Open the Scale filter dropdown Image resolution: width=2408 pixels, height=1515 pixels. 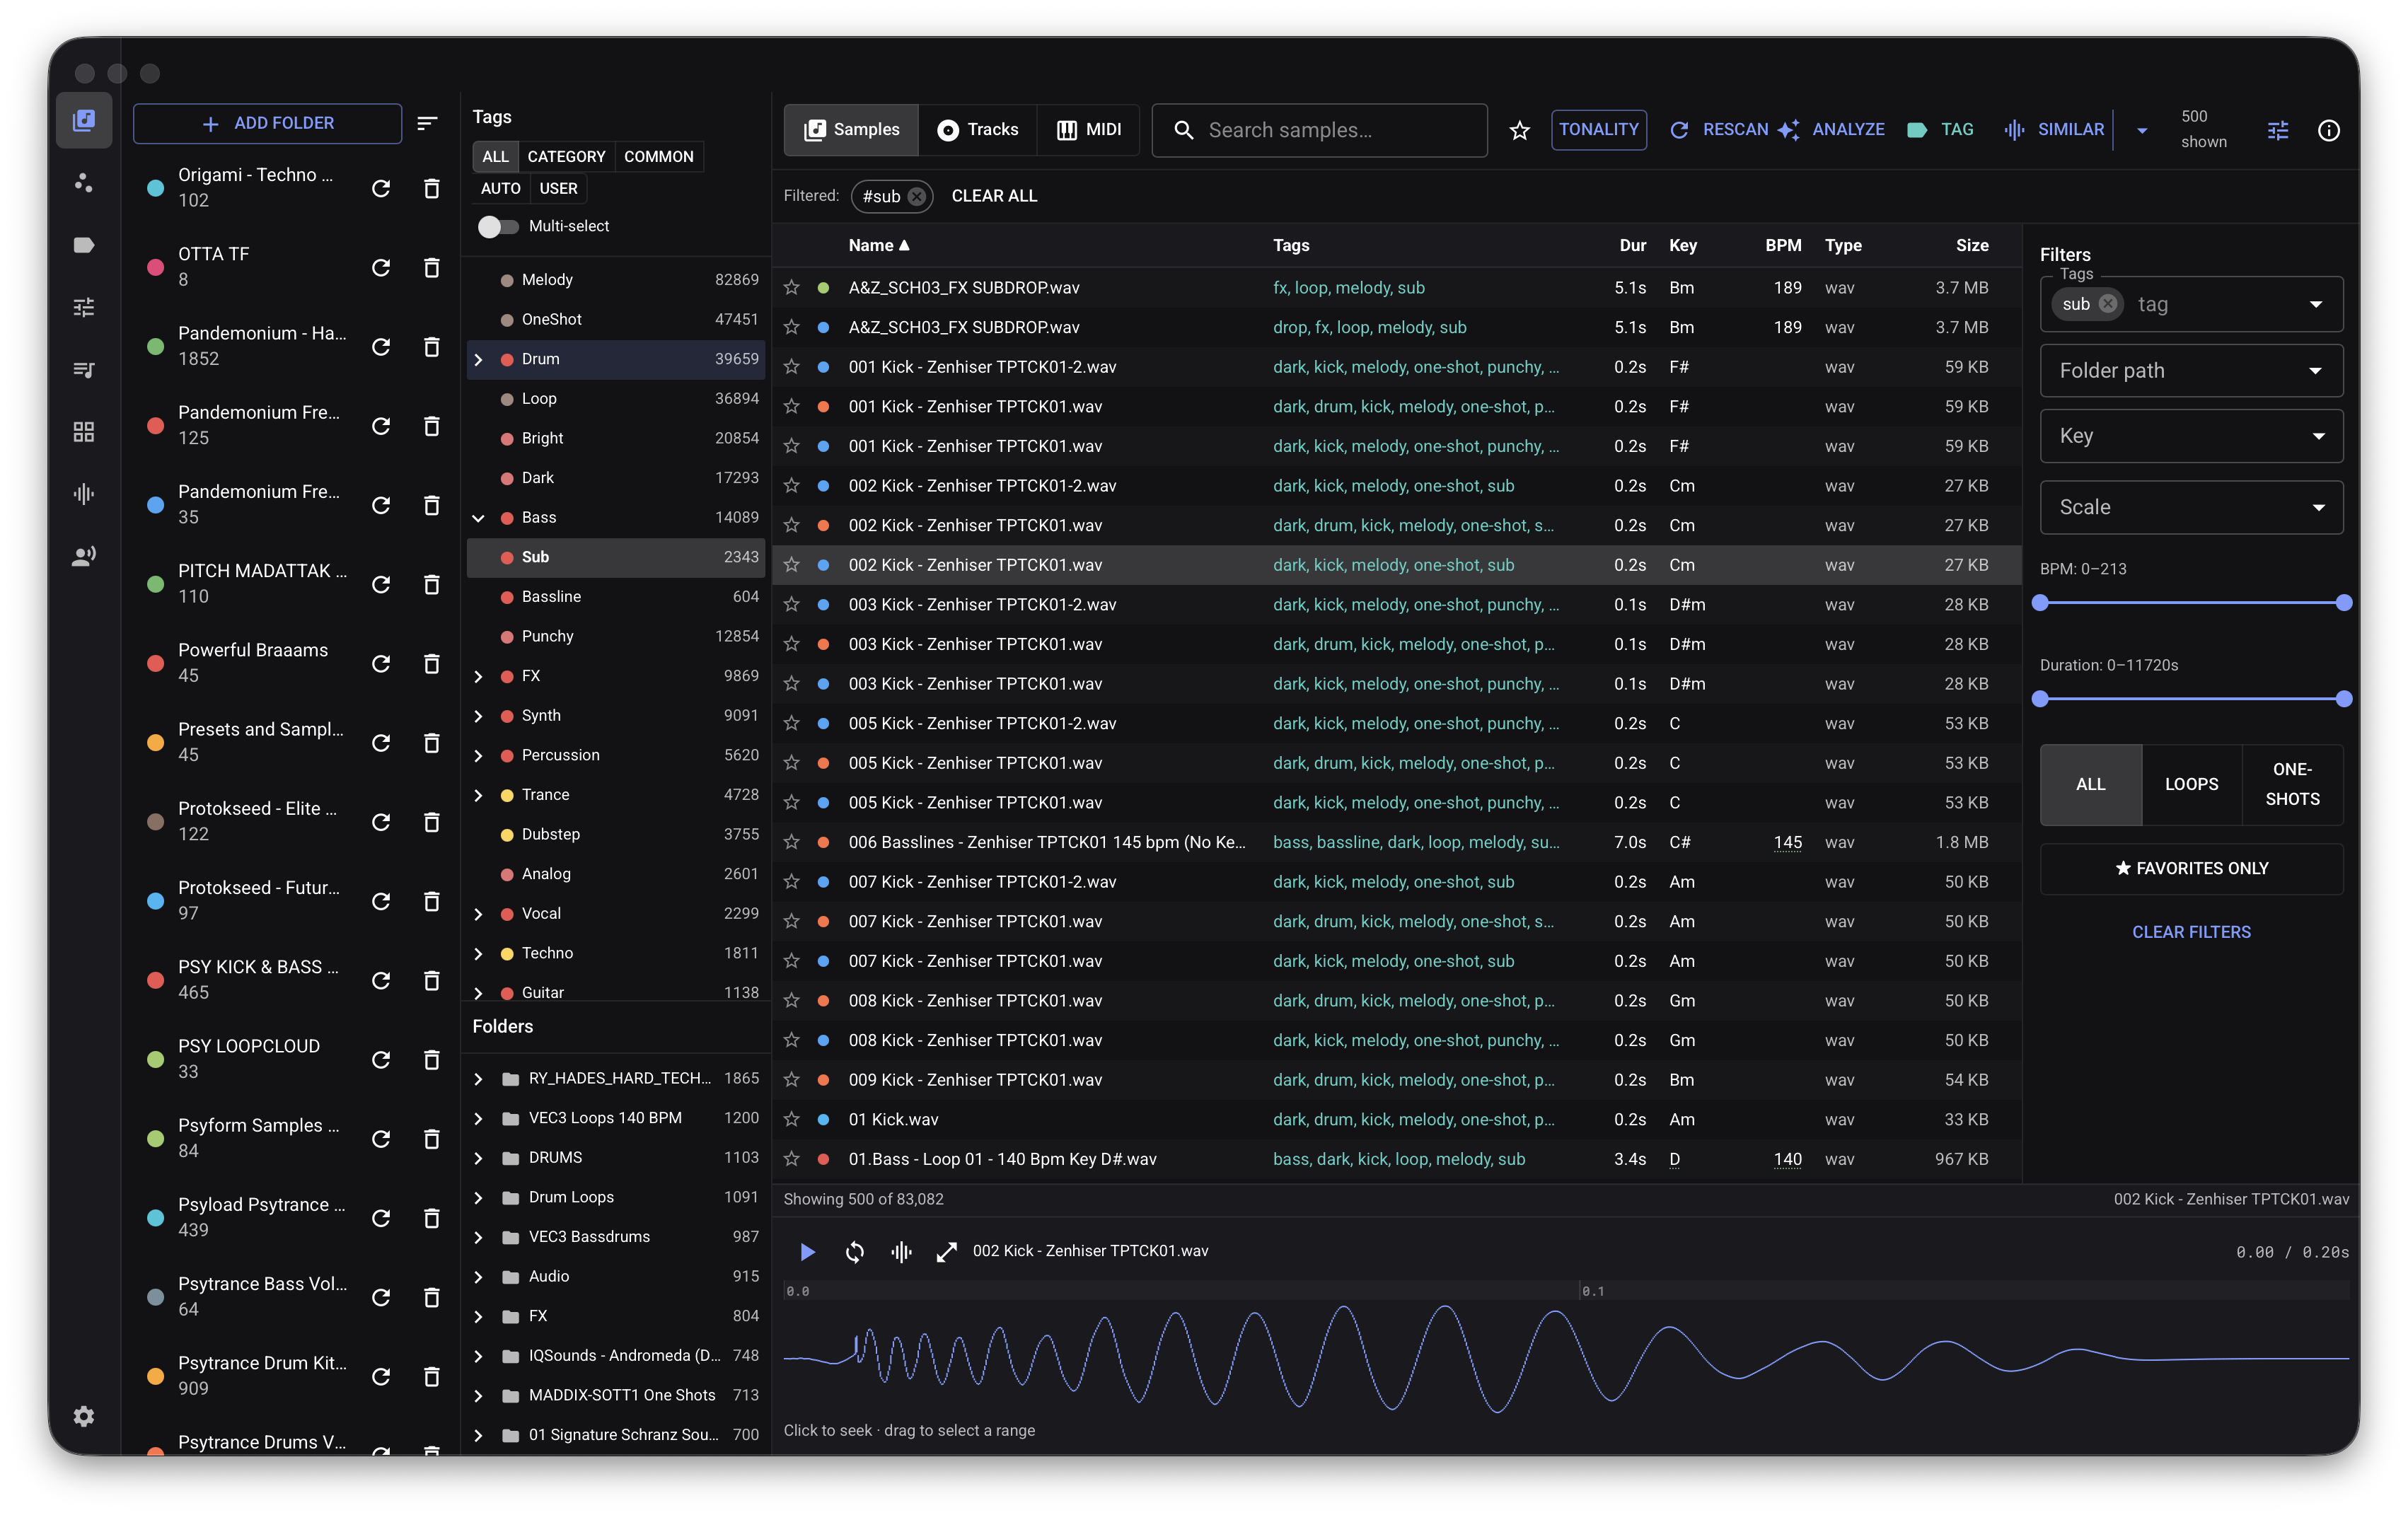click(2191, 507)
